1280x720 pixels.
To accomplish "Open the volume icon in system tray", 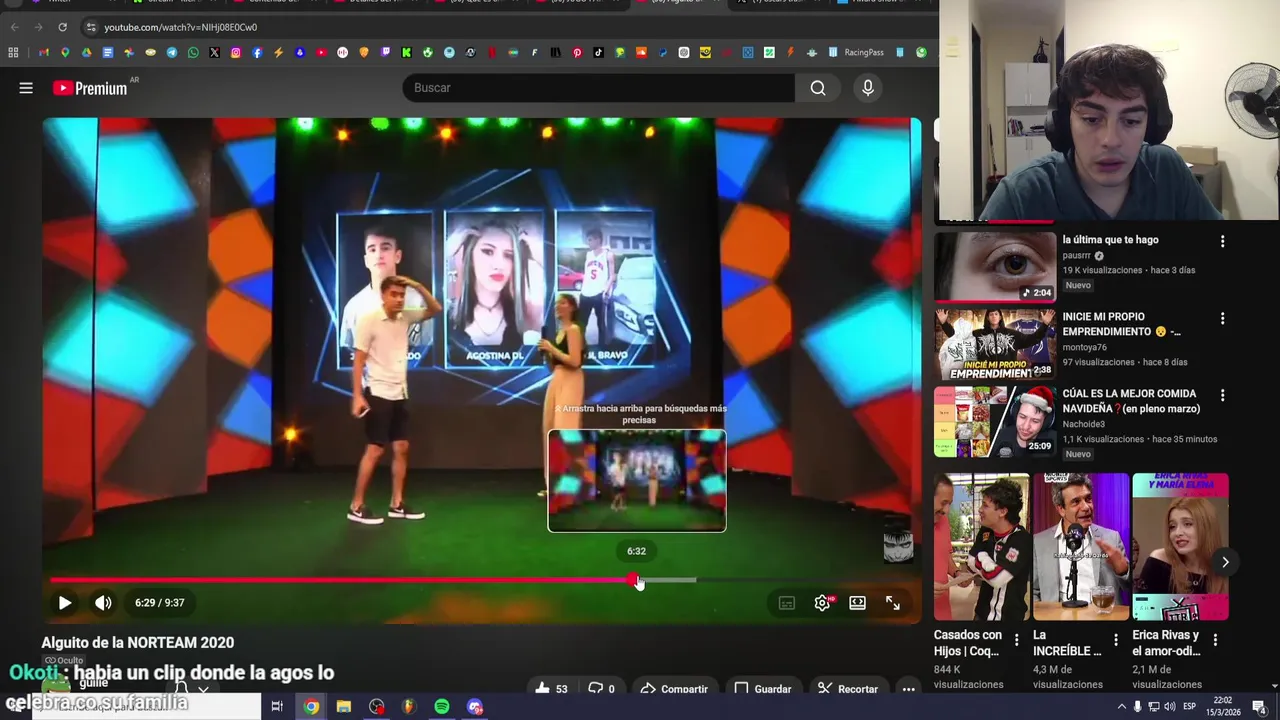I will (x=1170, y=707).
